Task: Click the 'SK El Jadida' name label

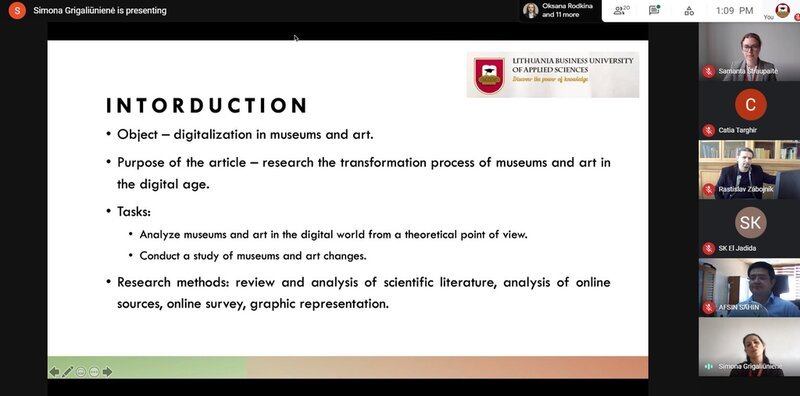Action: point(737,249)
